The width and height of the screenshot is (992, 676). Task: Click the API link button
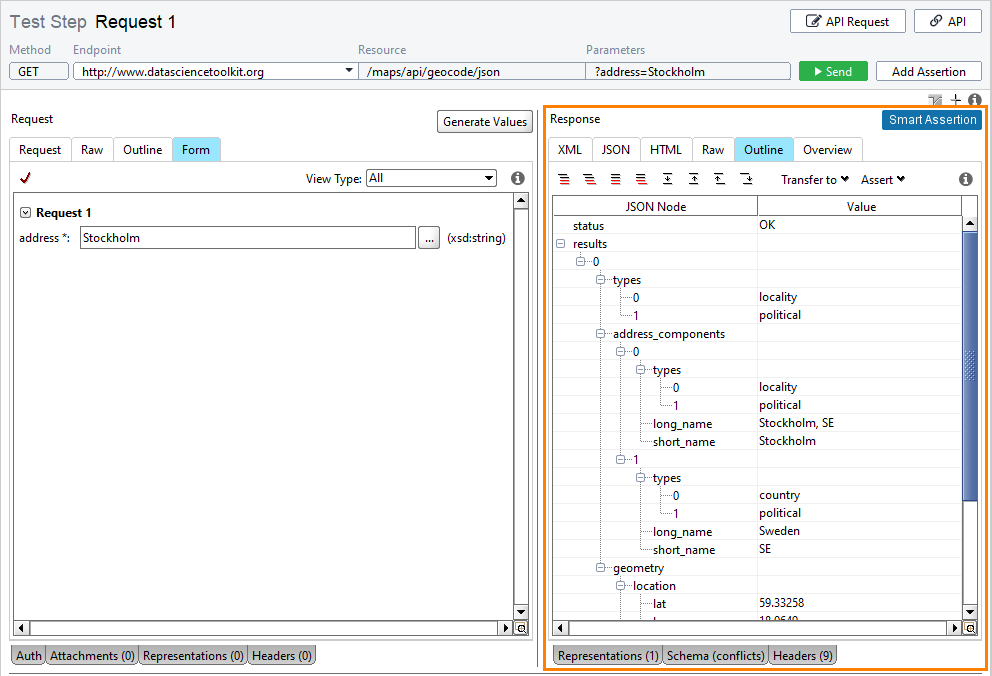947,22
